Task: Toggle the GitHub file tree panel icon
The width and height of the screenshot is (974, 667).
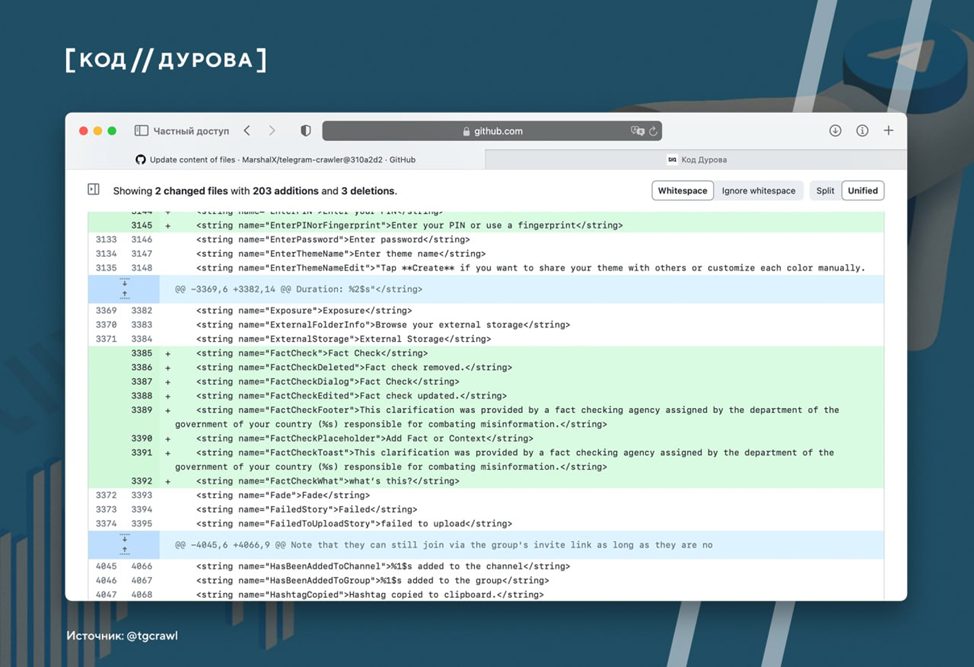Action: (94, 190)
